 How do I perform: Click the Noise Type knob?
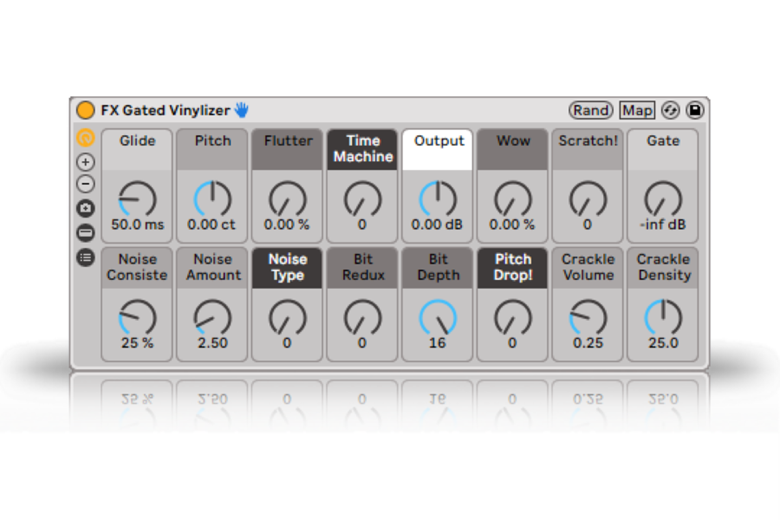click(288, 318)
